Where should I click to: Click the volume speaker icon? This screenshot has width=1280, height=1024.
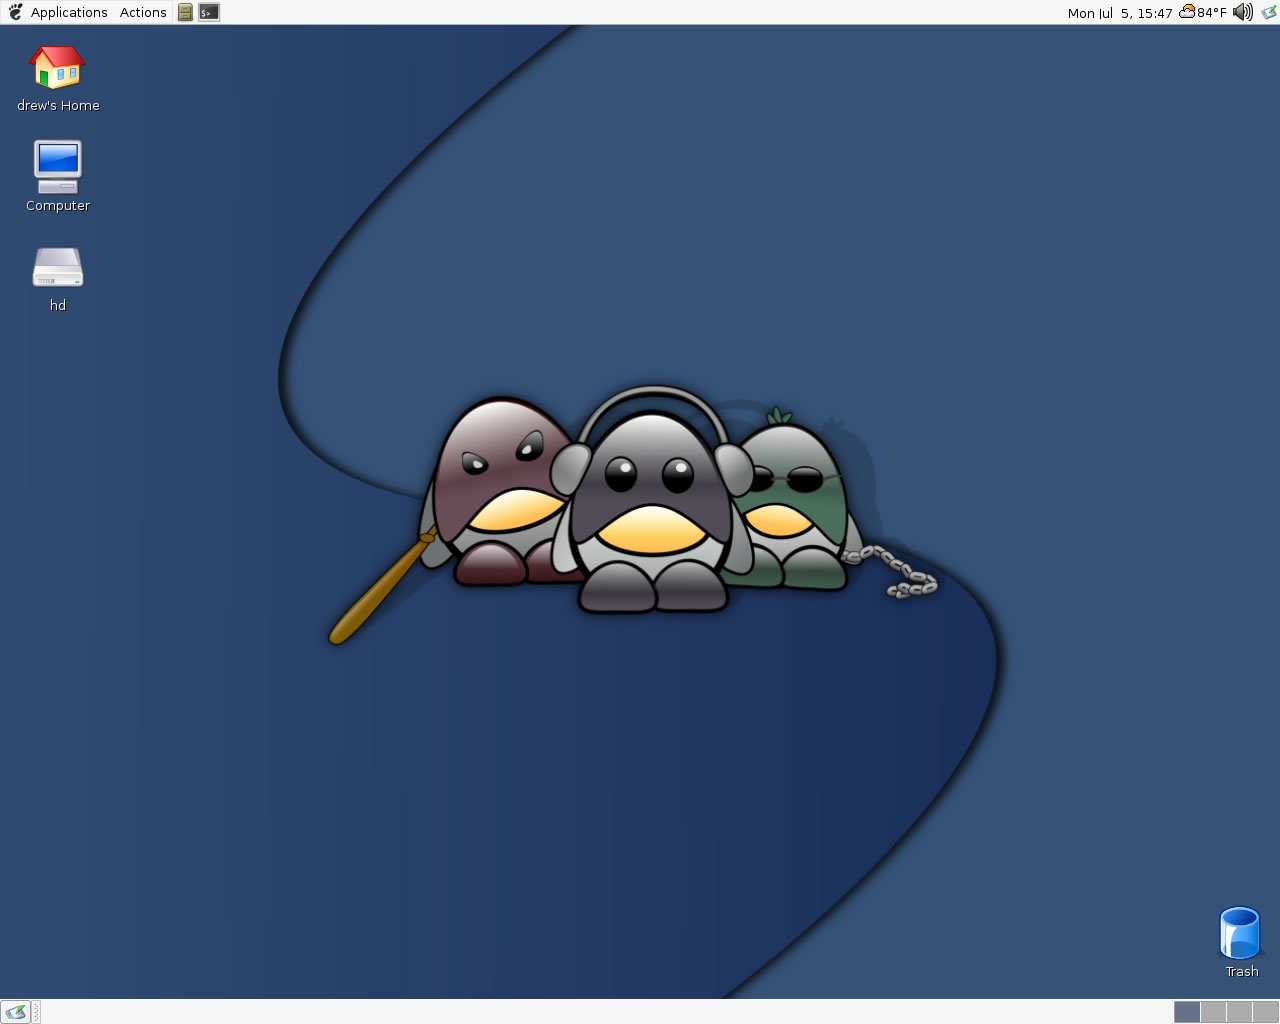1242,12
